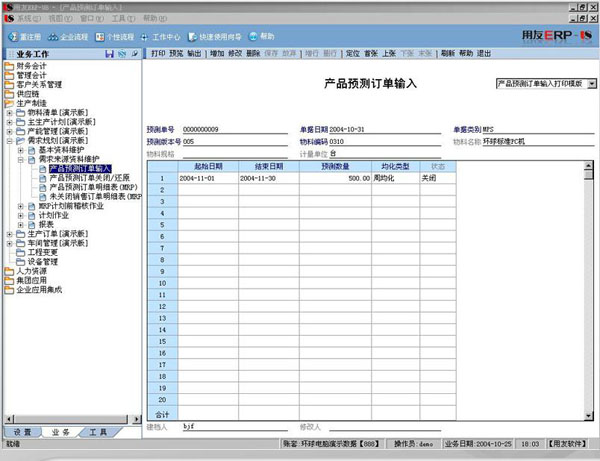Expand the 主生产计划[演示版] node
The width and height of the screenshot is (600, 461).
click(x=10, y=122)
